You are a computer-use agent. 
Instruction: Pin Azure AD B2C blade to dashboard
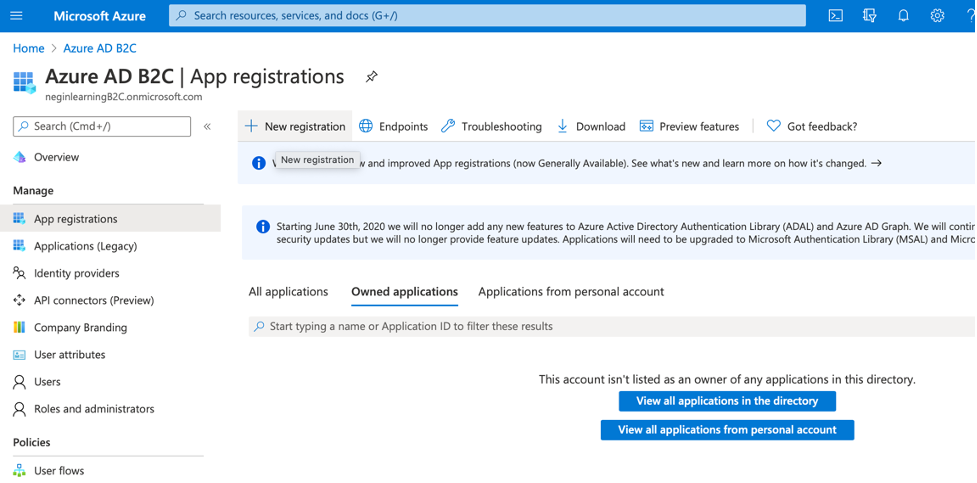point(372,77)
